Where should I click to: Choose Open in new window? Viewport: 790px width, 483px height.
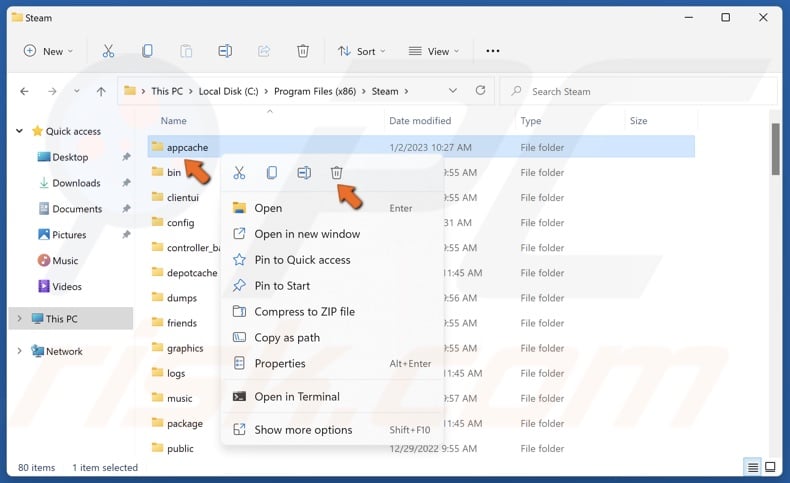point(333,234)
